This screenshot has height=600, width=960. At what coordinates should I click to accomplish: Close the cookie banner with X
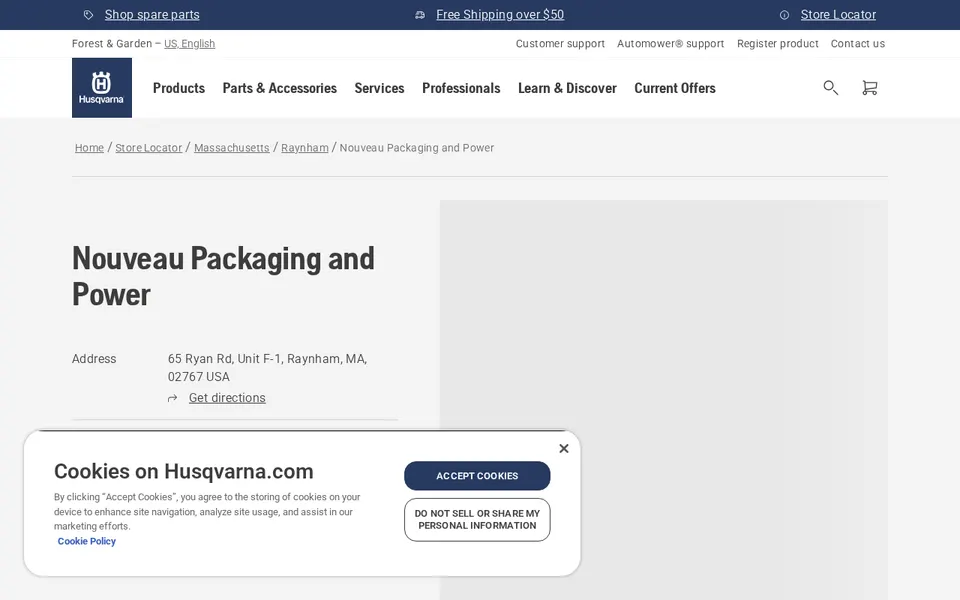tap(564, 448)
